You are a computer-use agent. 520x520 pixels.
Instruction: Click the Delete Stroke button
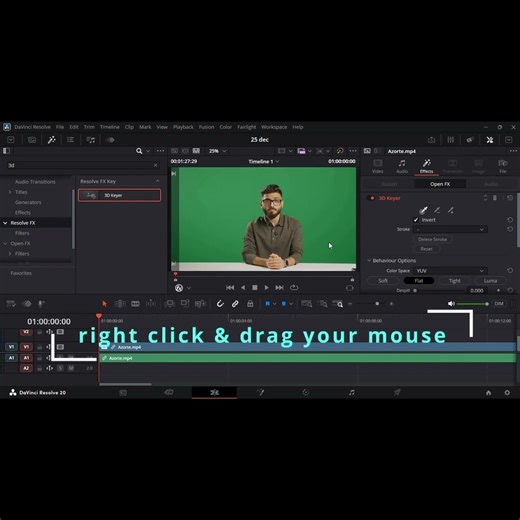click(432, 239)
